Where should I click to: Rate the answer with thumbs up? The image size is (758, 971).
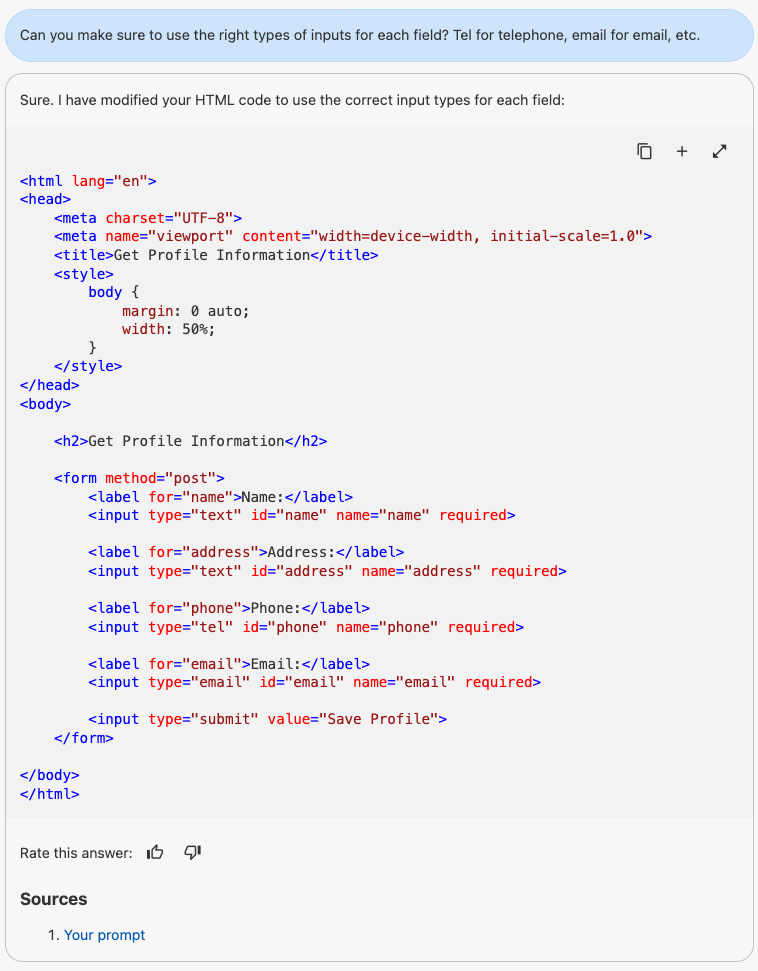(x=155, y=853)
